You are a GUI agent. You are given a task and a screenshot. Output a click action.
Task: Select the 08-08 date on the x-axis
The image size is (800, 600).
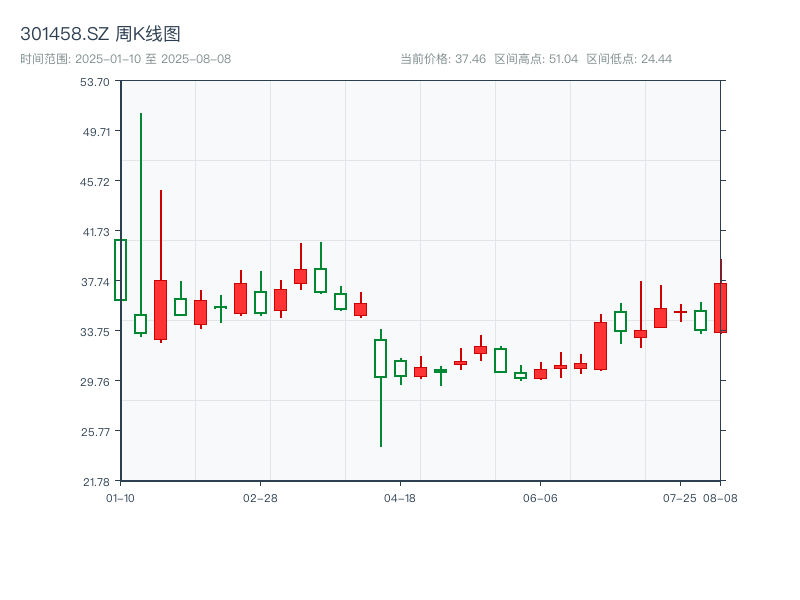pos(720,497)
